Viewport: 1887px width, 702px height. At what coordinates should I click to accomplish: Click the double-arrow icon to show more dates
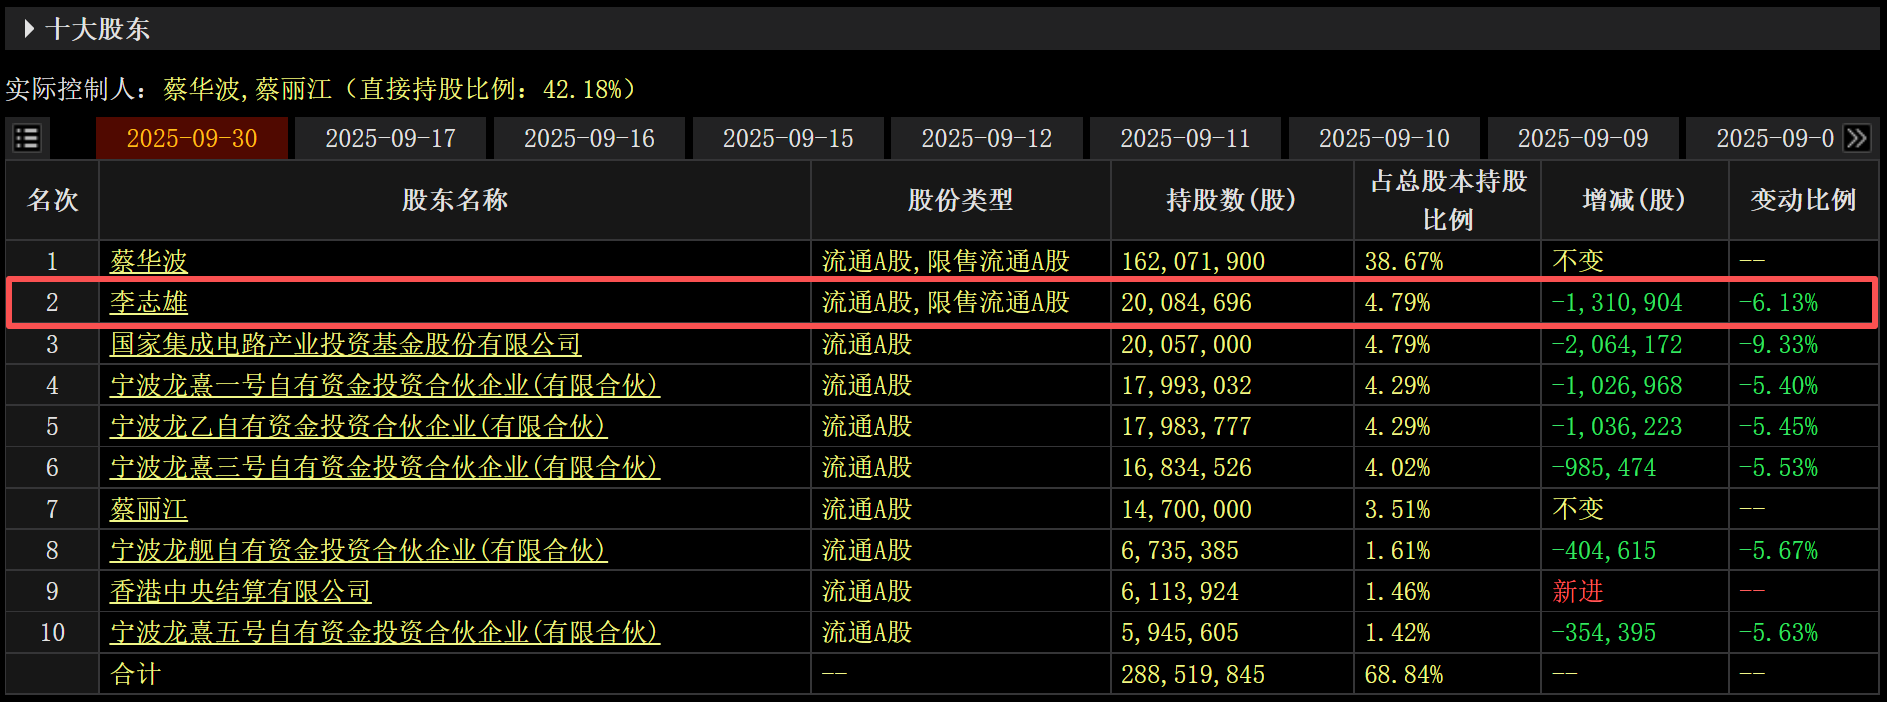[x=1857, y=138]
